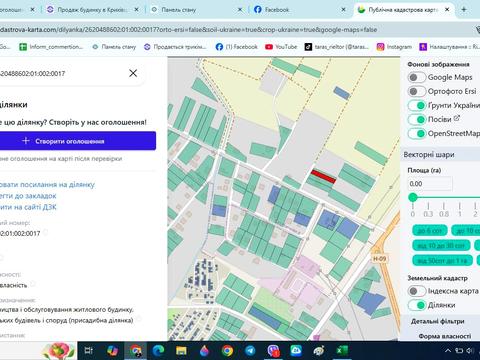Expand Форма власності filter section
Screen dimensions: 480x360
445,336
